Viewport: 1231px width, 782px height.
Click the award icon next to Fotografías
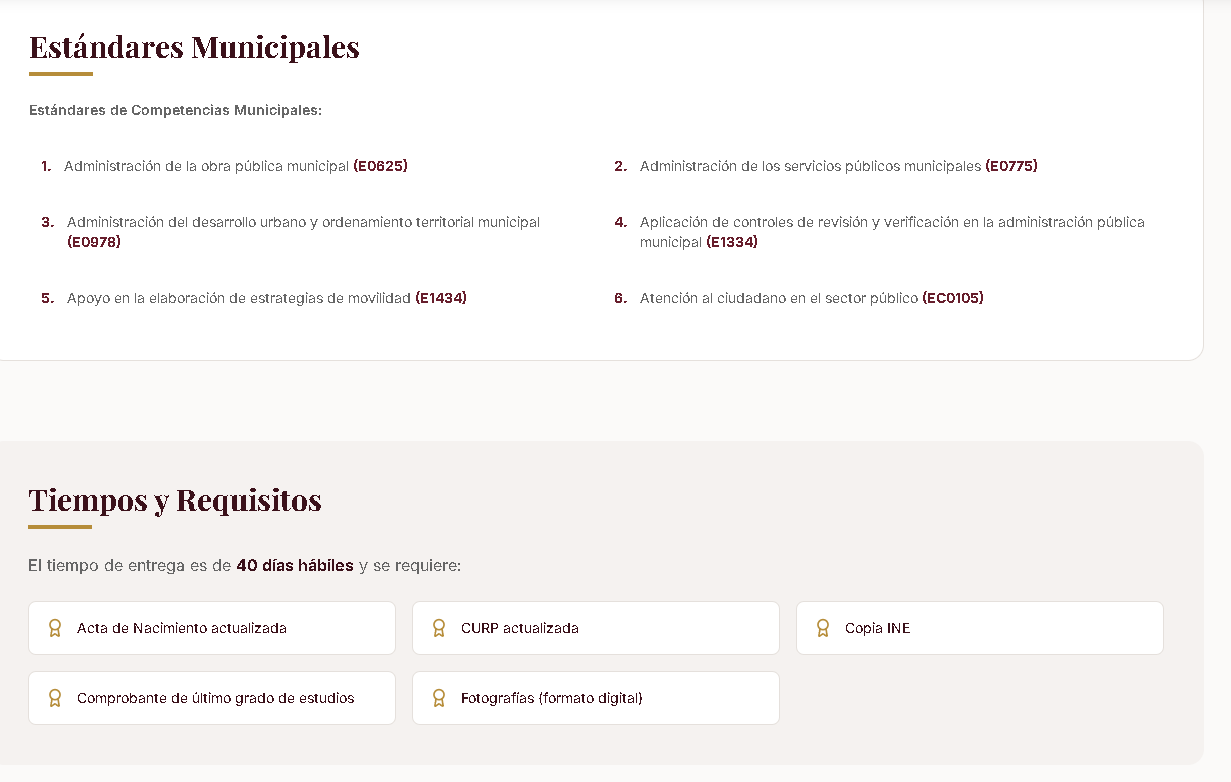[x=439, y=698]
